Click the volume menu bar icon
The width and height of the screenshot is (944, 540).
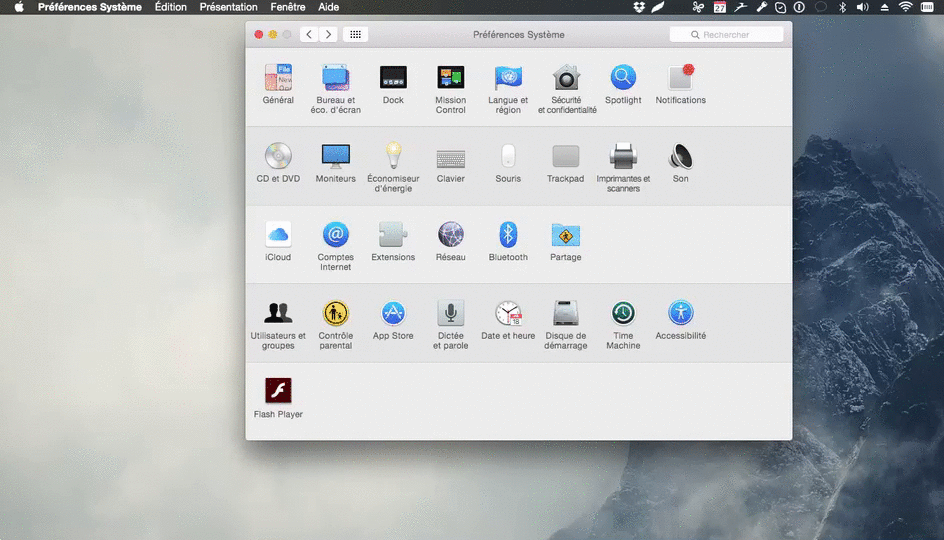[x=863, y=7]
